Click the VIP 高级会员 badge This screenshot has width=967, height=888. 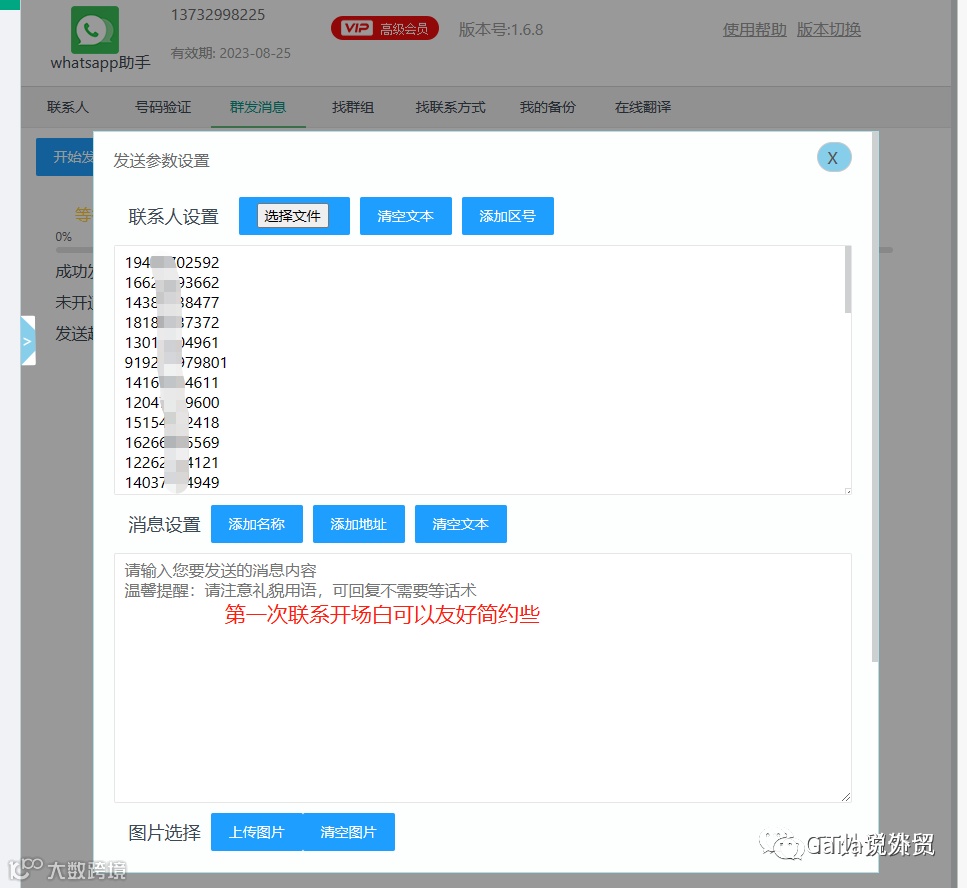[385, 28]
